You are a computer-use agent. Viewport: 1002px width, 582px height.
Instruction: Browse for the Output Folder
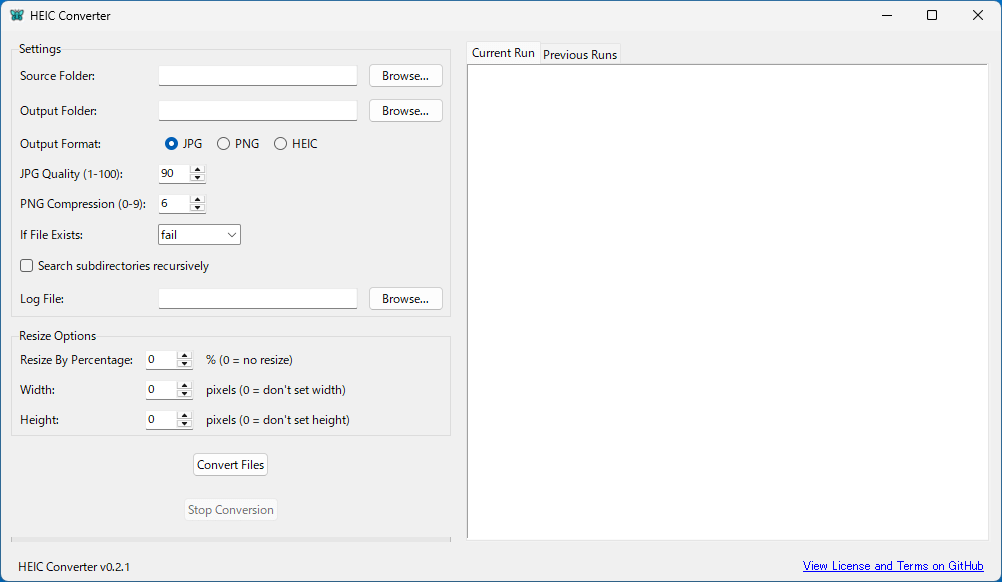point(405,111)
